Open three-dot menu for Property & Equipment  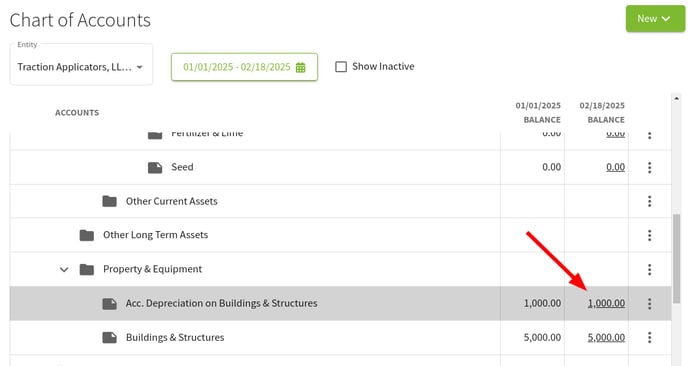click(649, 269)
